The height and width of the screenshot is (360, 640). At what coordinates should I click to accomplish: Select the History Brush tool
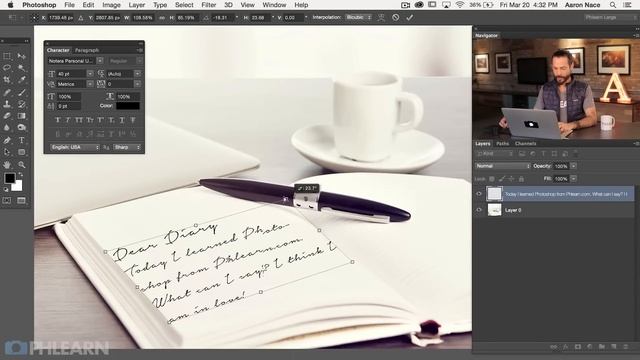pos(22,104)
